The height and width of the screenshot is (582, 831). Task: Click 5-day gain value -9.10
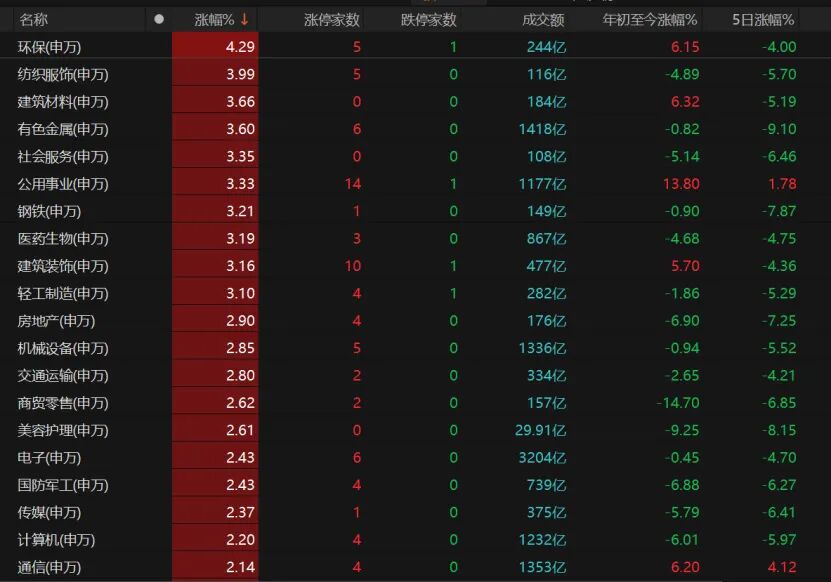click(779, 129)
